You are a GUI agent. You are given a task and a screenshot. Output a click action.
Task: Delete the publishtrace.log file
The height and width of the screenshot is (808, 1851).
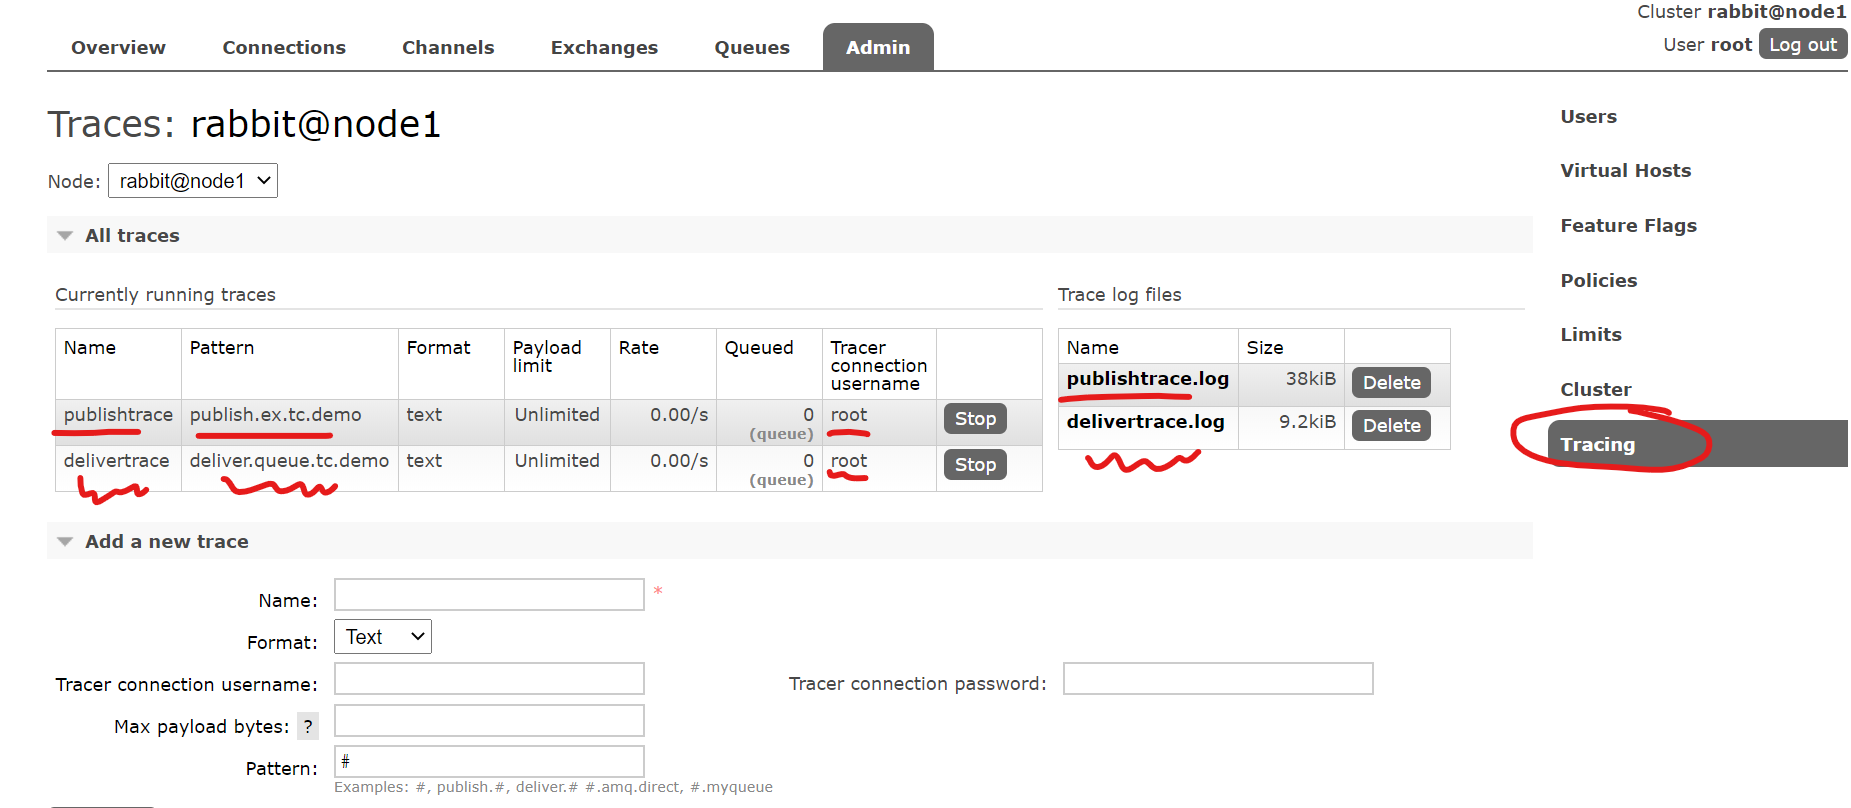coord(1391,383)
